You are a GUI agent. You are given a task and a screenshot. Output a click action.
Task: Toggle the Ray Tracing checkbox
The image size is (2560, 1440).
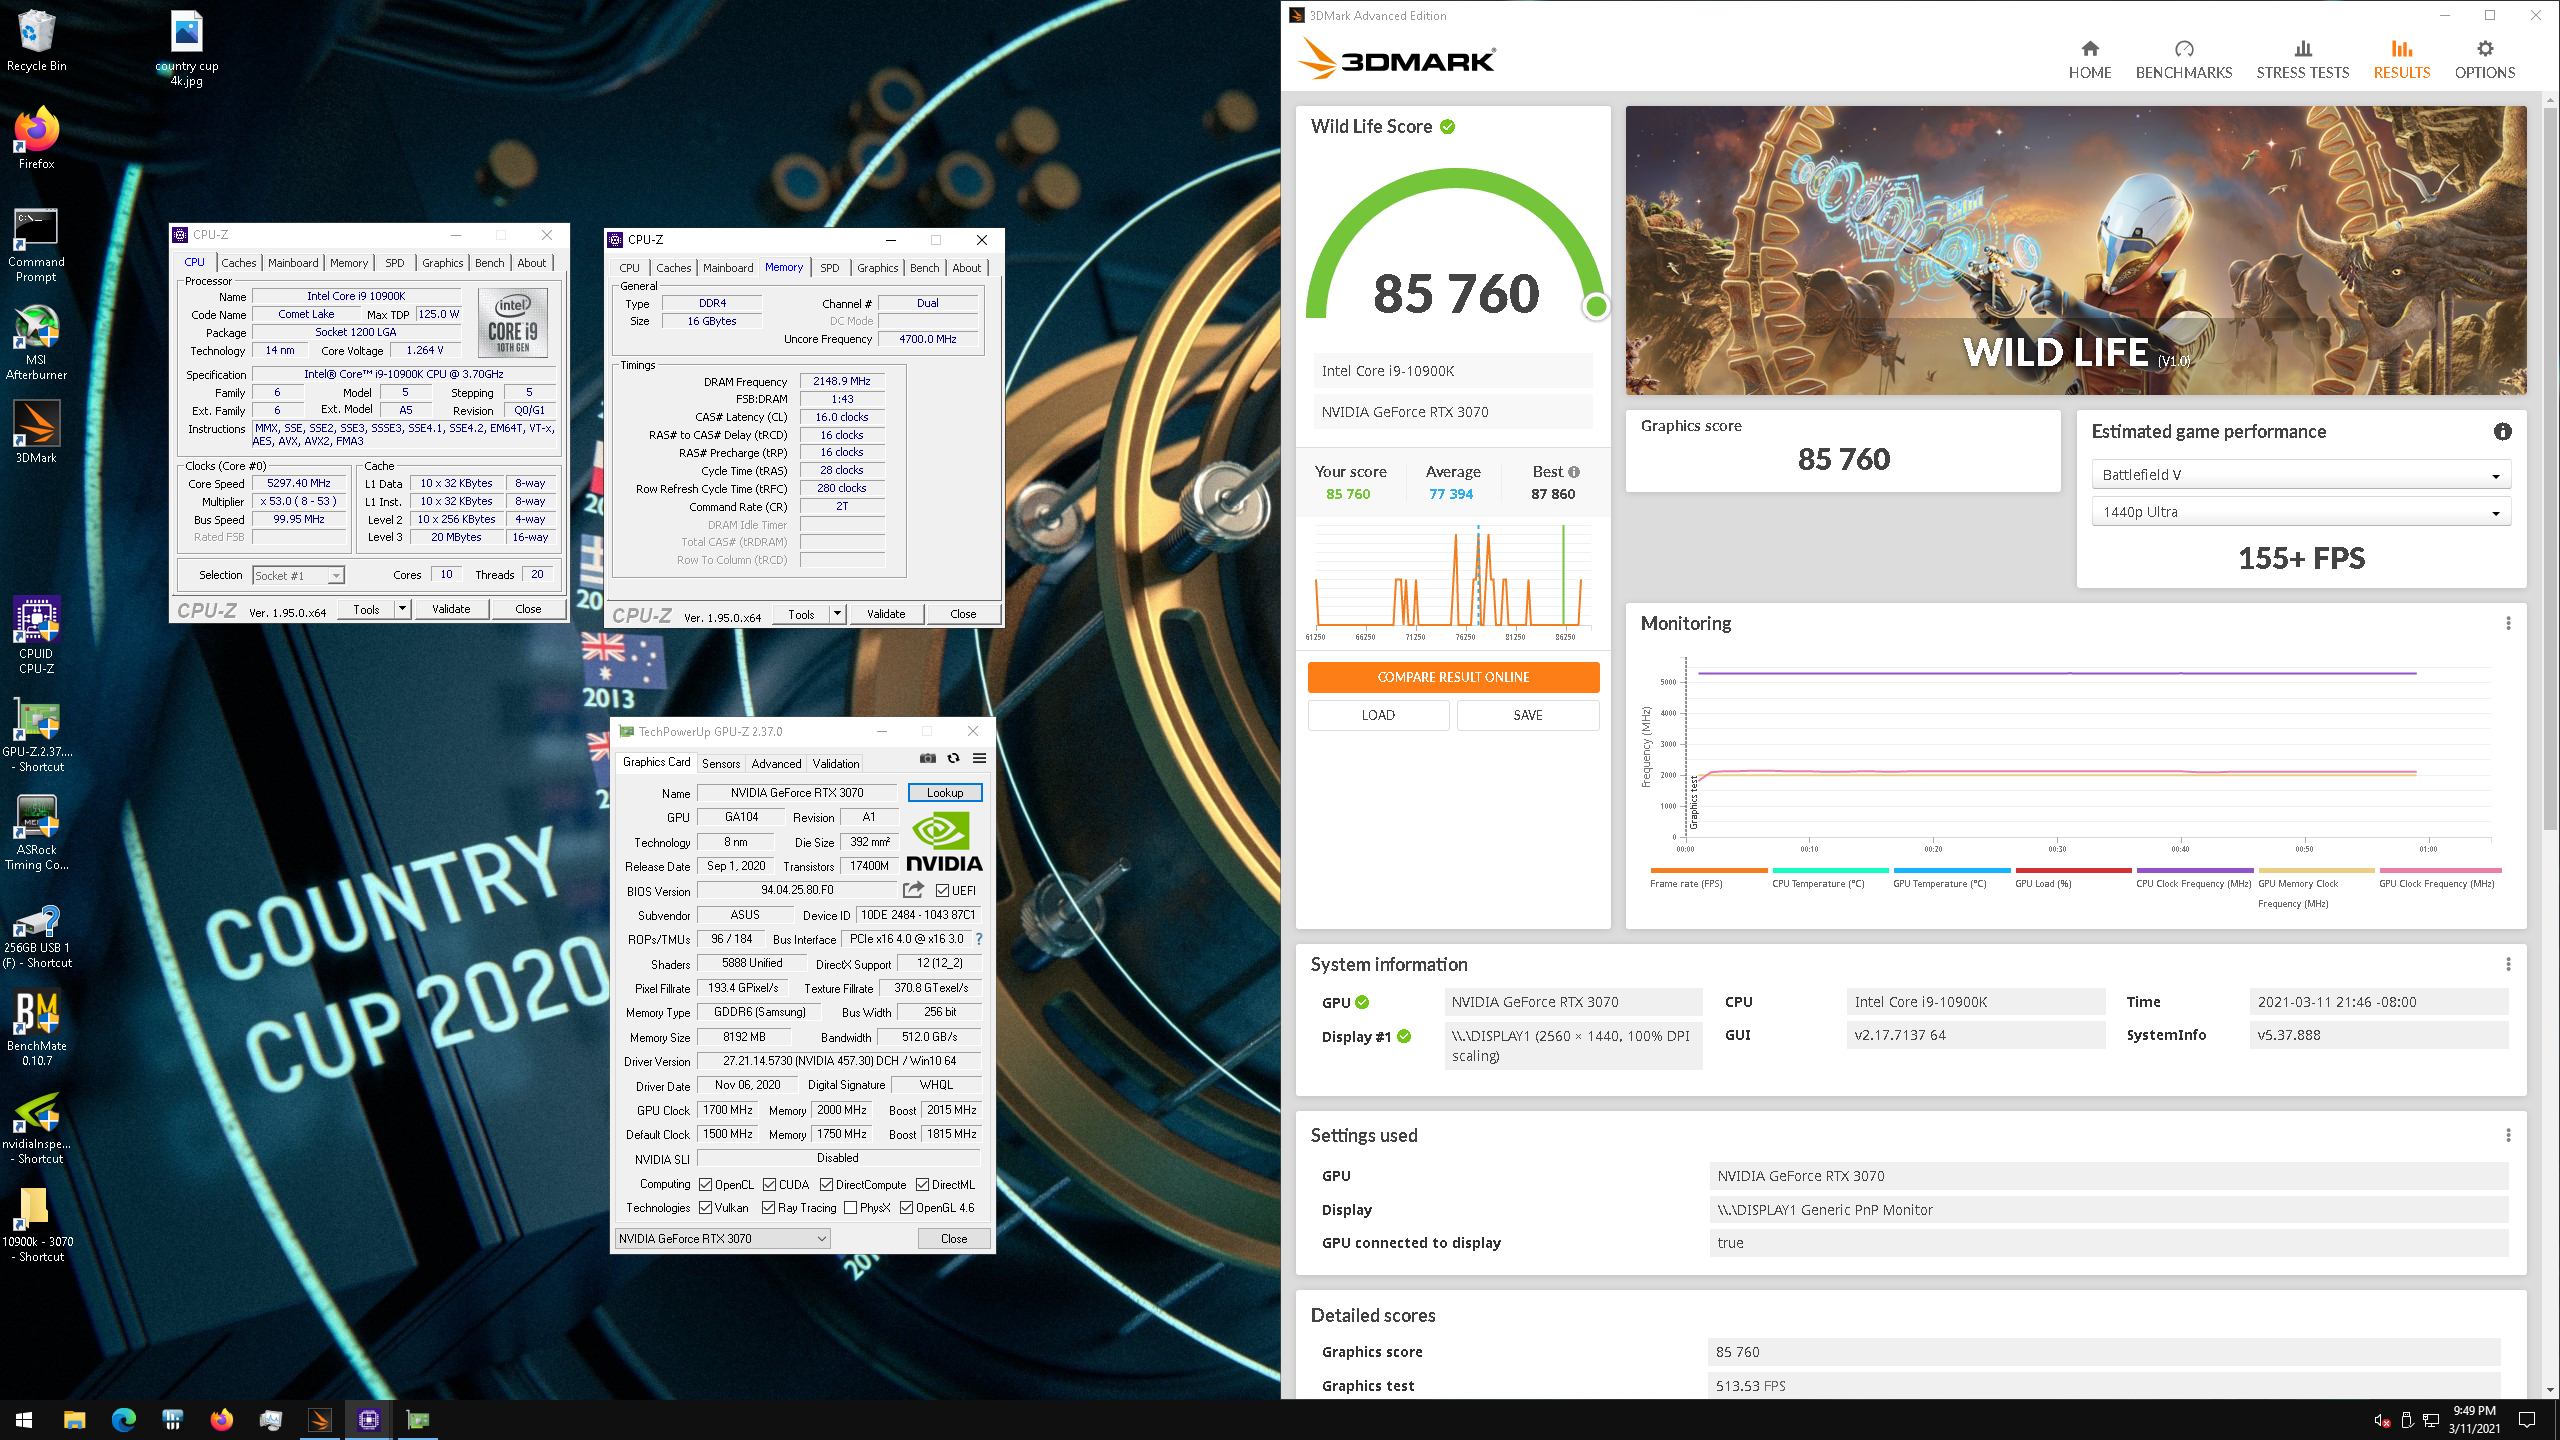pos(768,1208)
